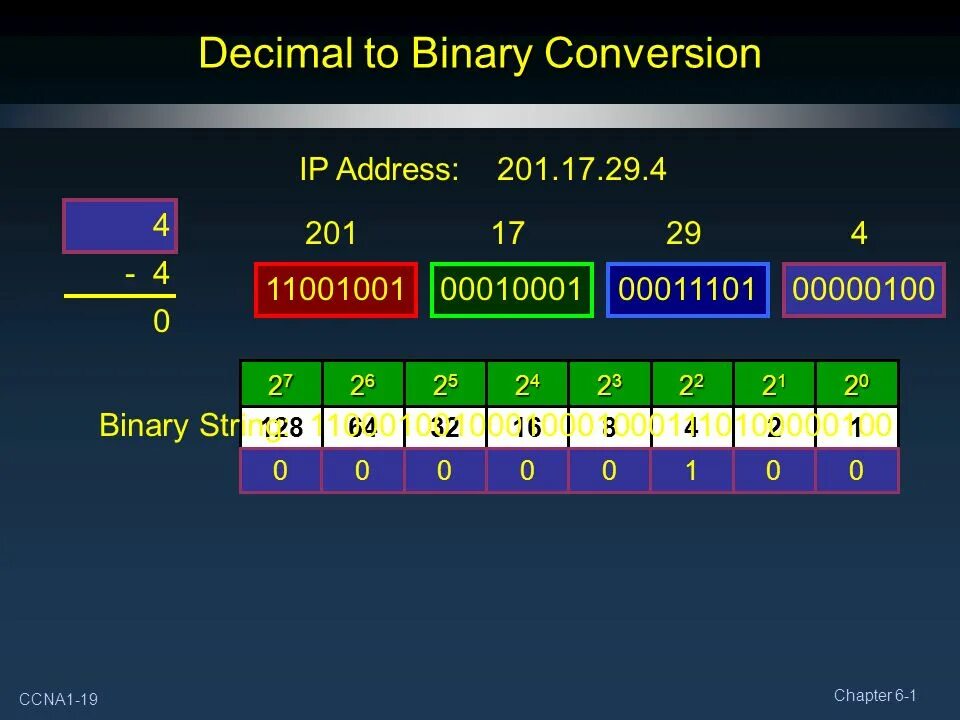960x720 pixels.
Task: Click the header cell for 2 to the power 4
Action: coord(527,384)
